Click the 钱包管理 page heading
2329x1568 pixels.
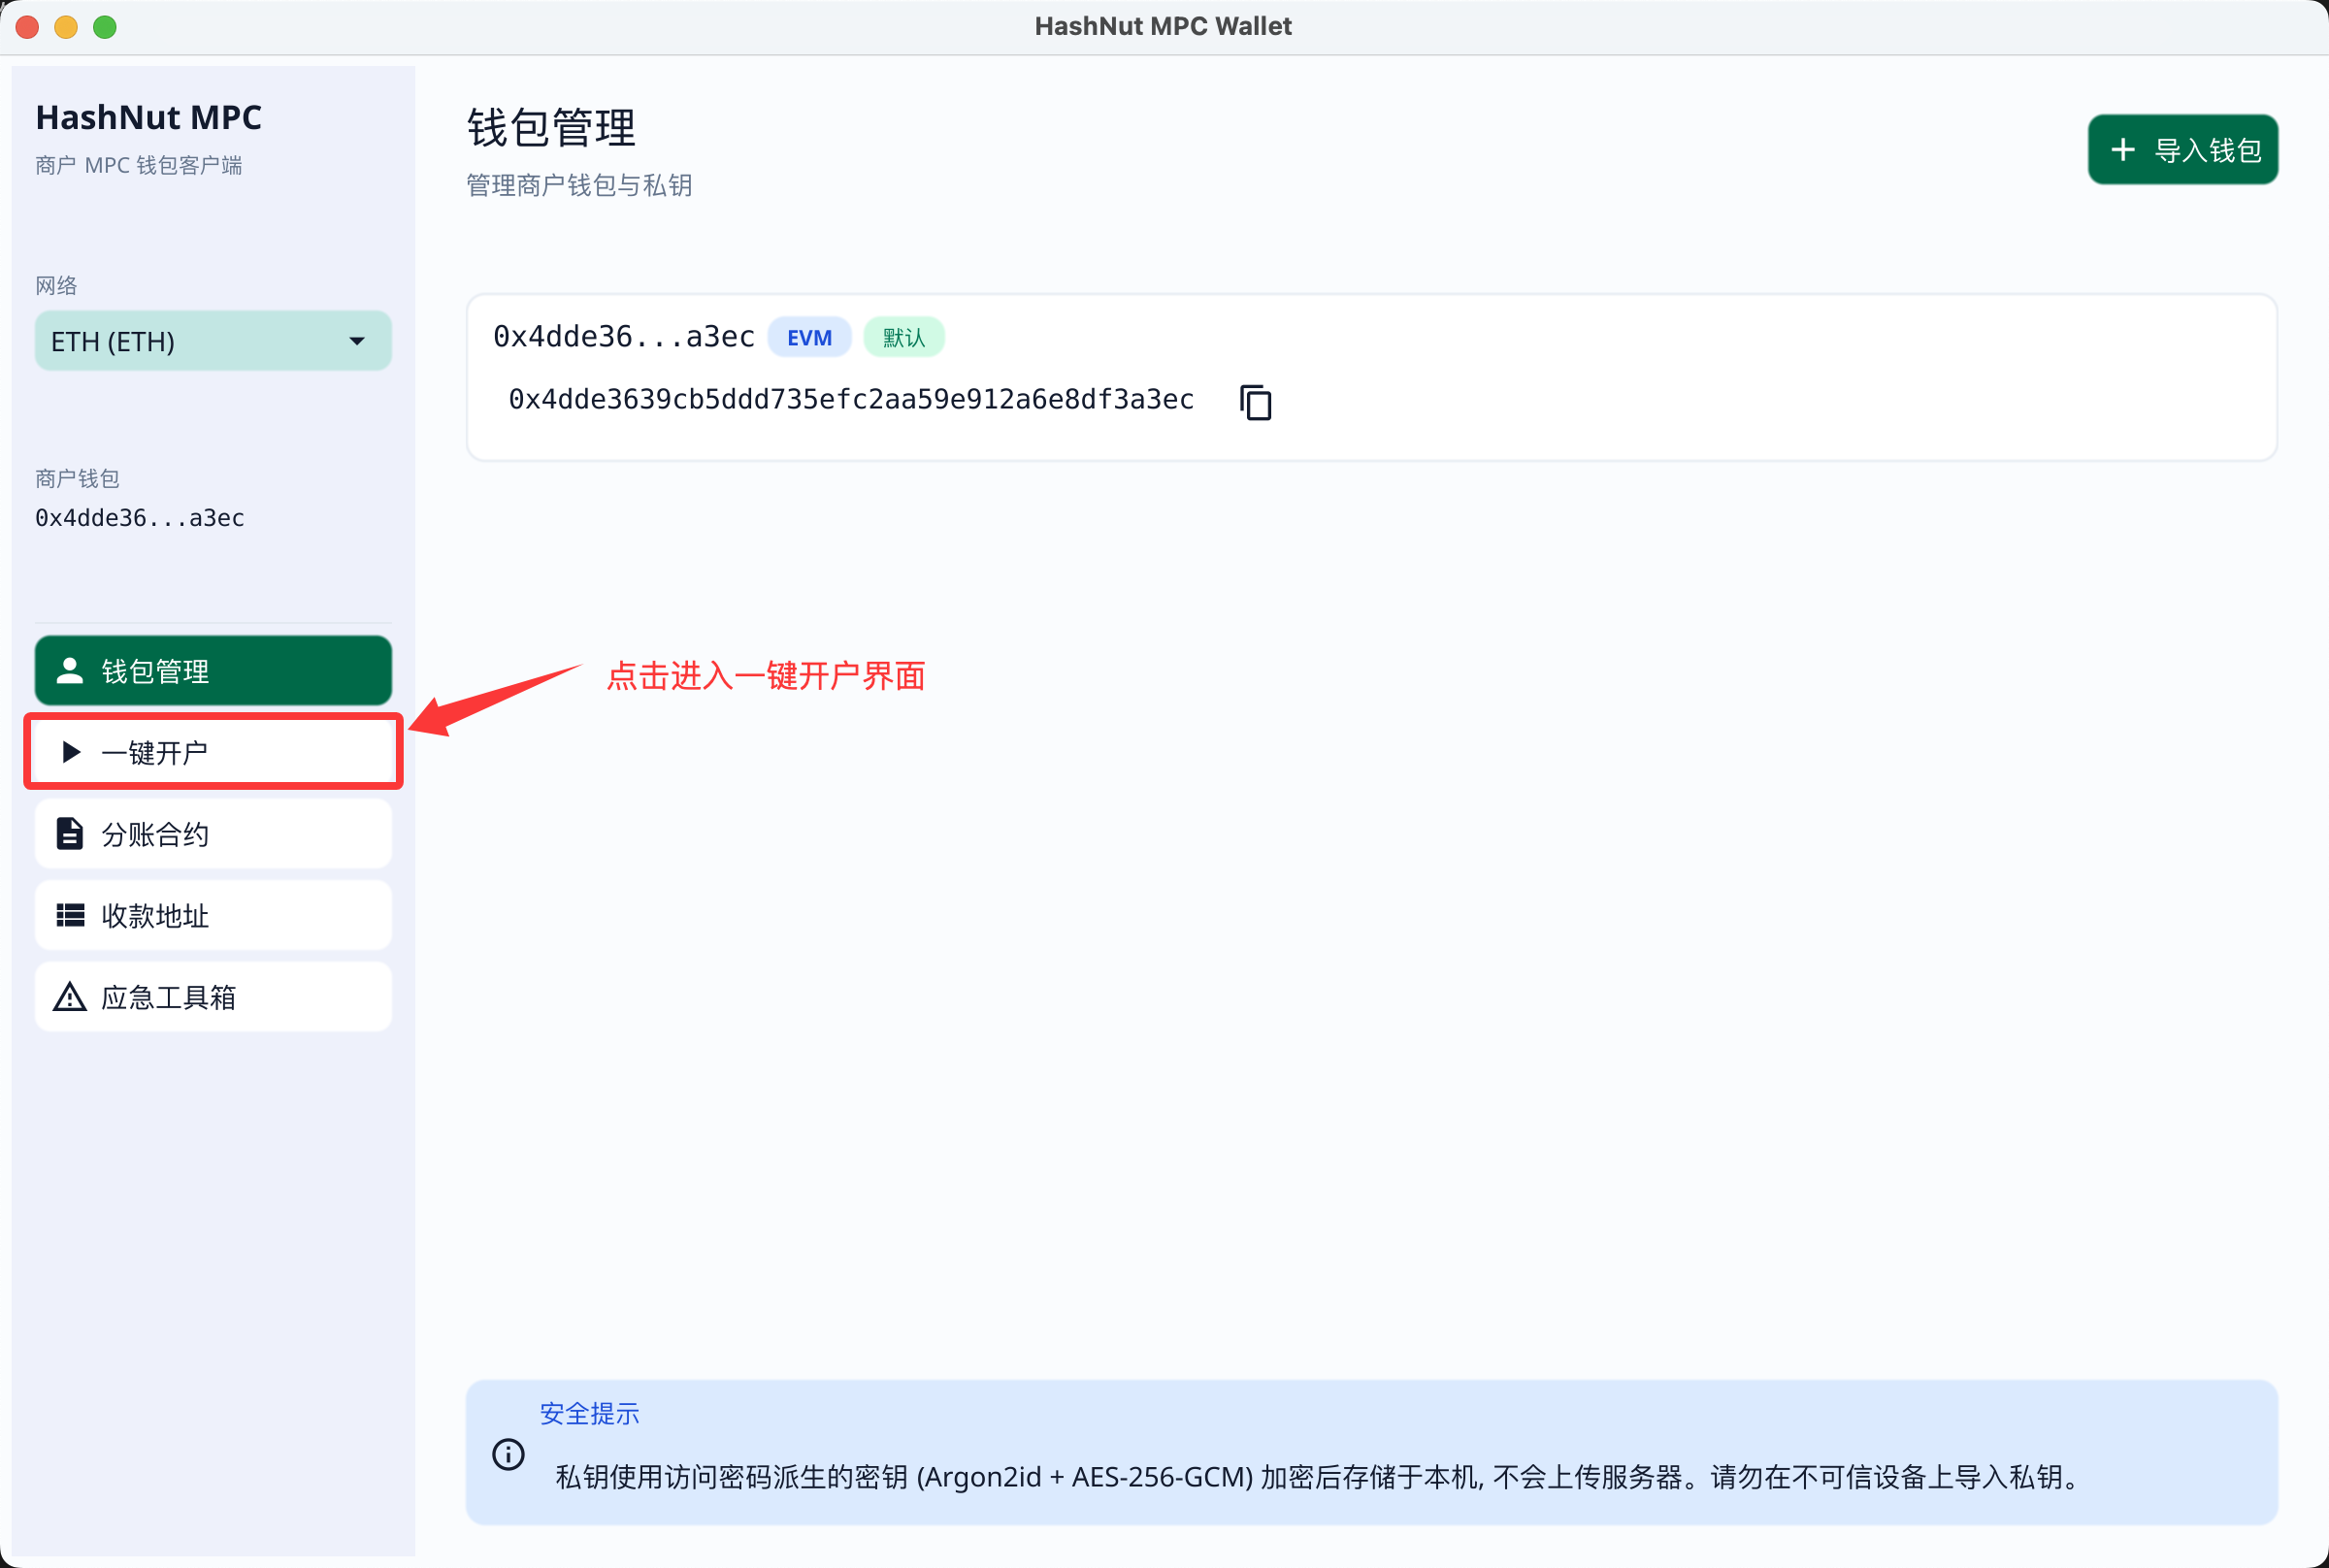551,128
